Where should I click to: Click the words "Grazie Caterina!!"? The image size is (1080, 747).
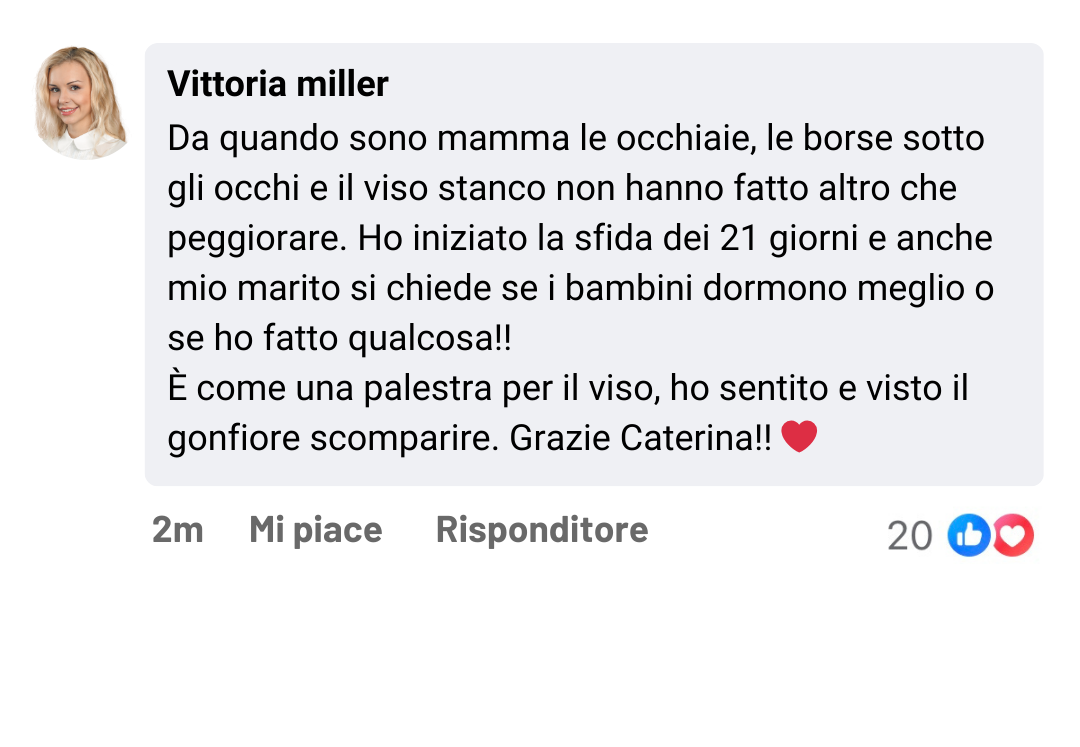tap(640, 439)
